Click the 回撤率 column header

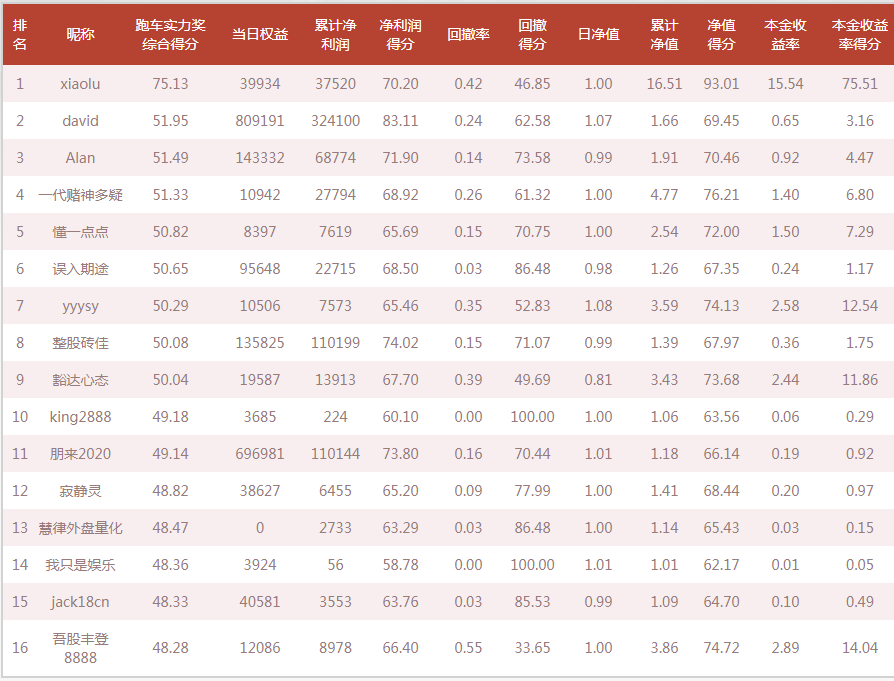pos(468,35)
